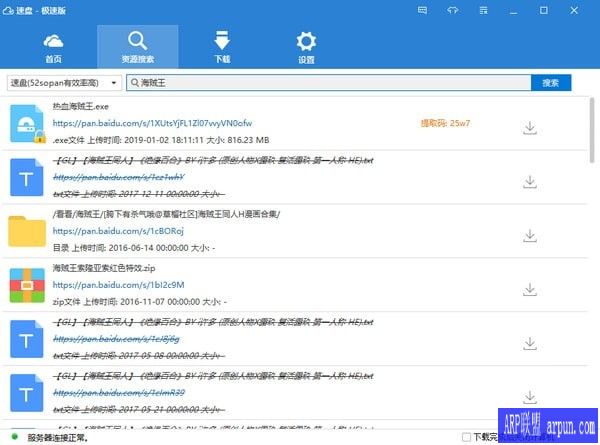Click the 搜索 search button
The height and width of the screenshot is (445, 600).
point(549,82)
